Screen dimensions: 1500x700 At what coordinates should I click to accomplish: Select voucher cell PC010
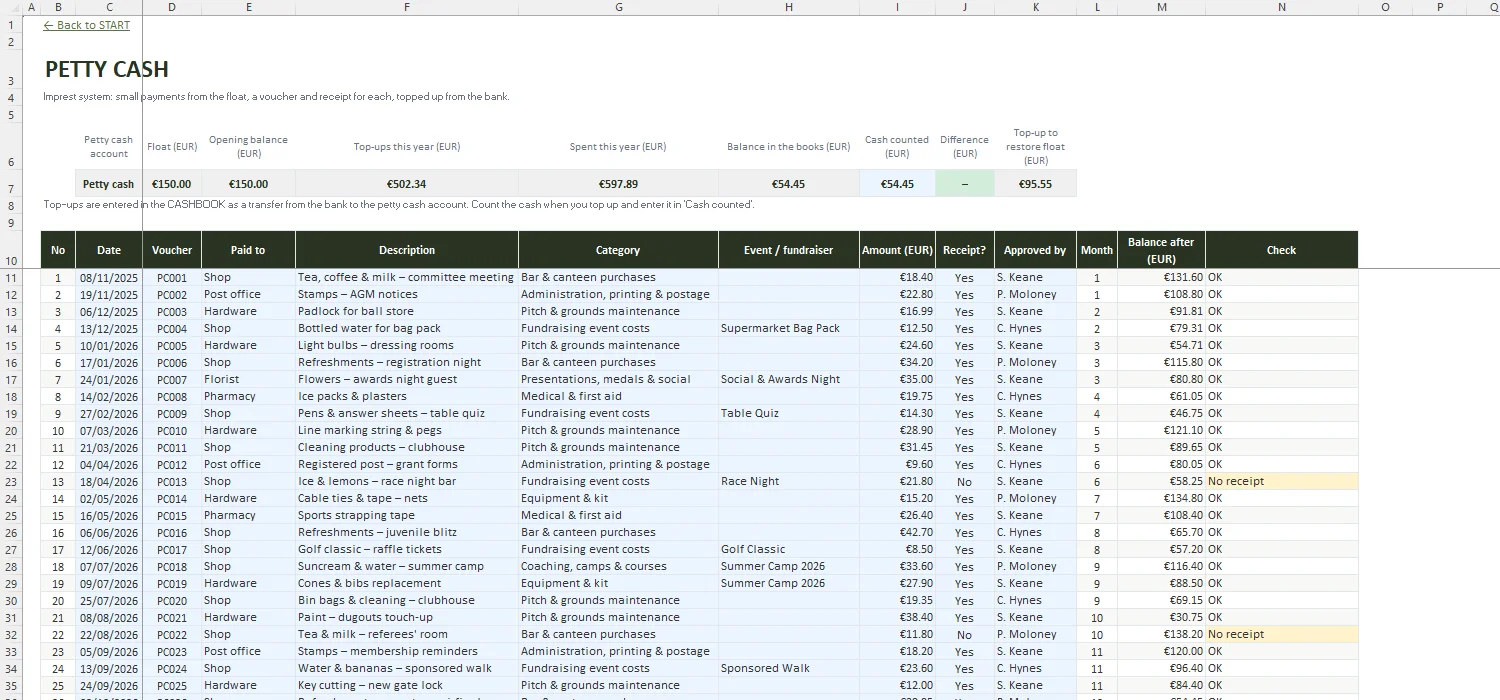[172, 430]
